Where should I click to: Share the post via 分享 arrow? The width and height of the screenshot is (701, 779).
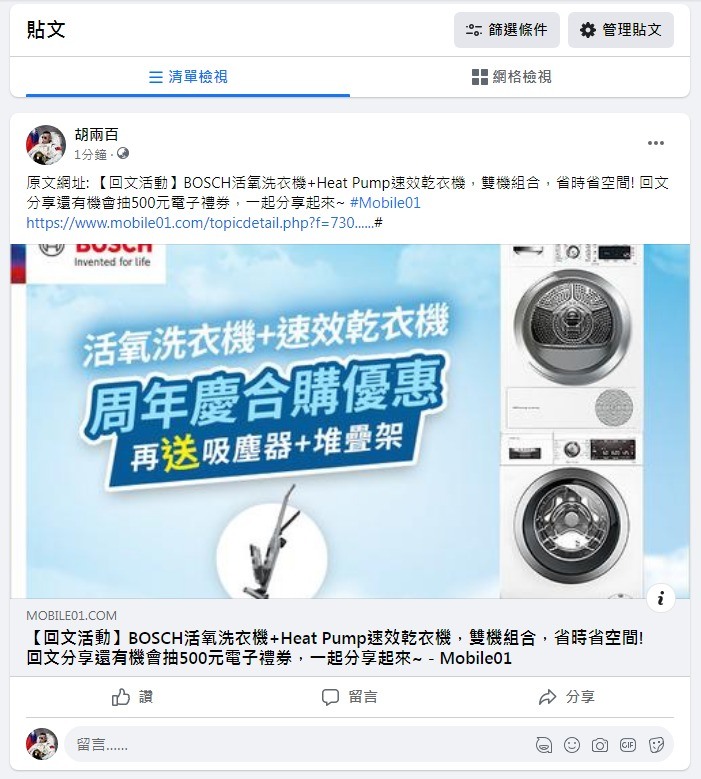[x=566, y=697]
